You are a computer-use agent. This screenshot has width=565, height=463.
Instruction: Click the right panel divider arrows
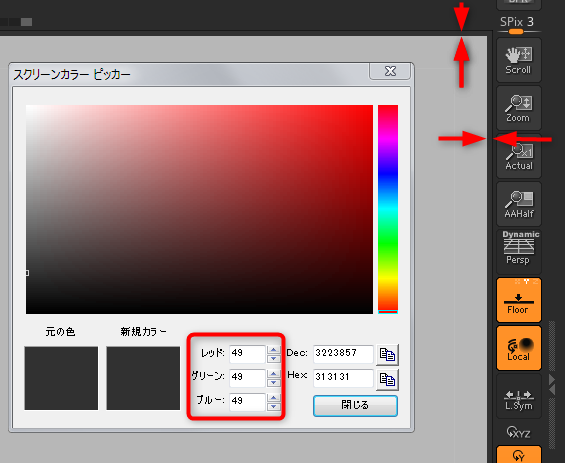pyautogui.click(x=552, y=384)
